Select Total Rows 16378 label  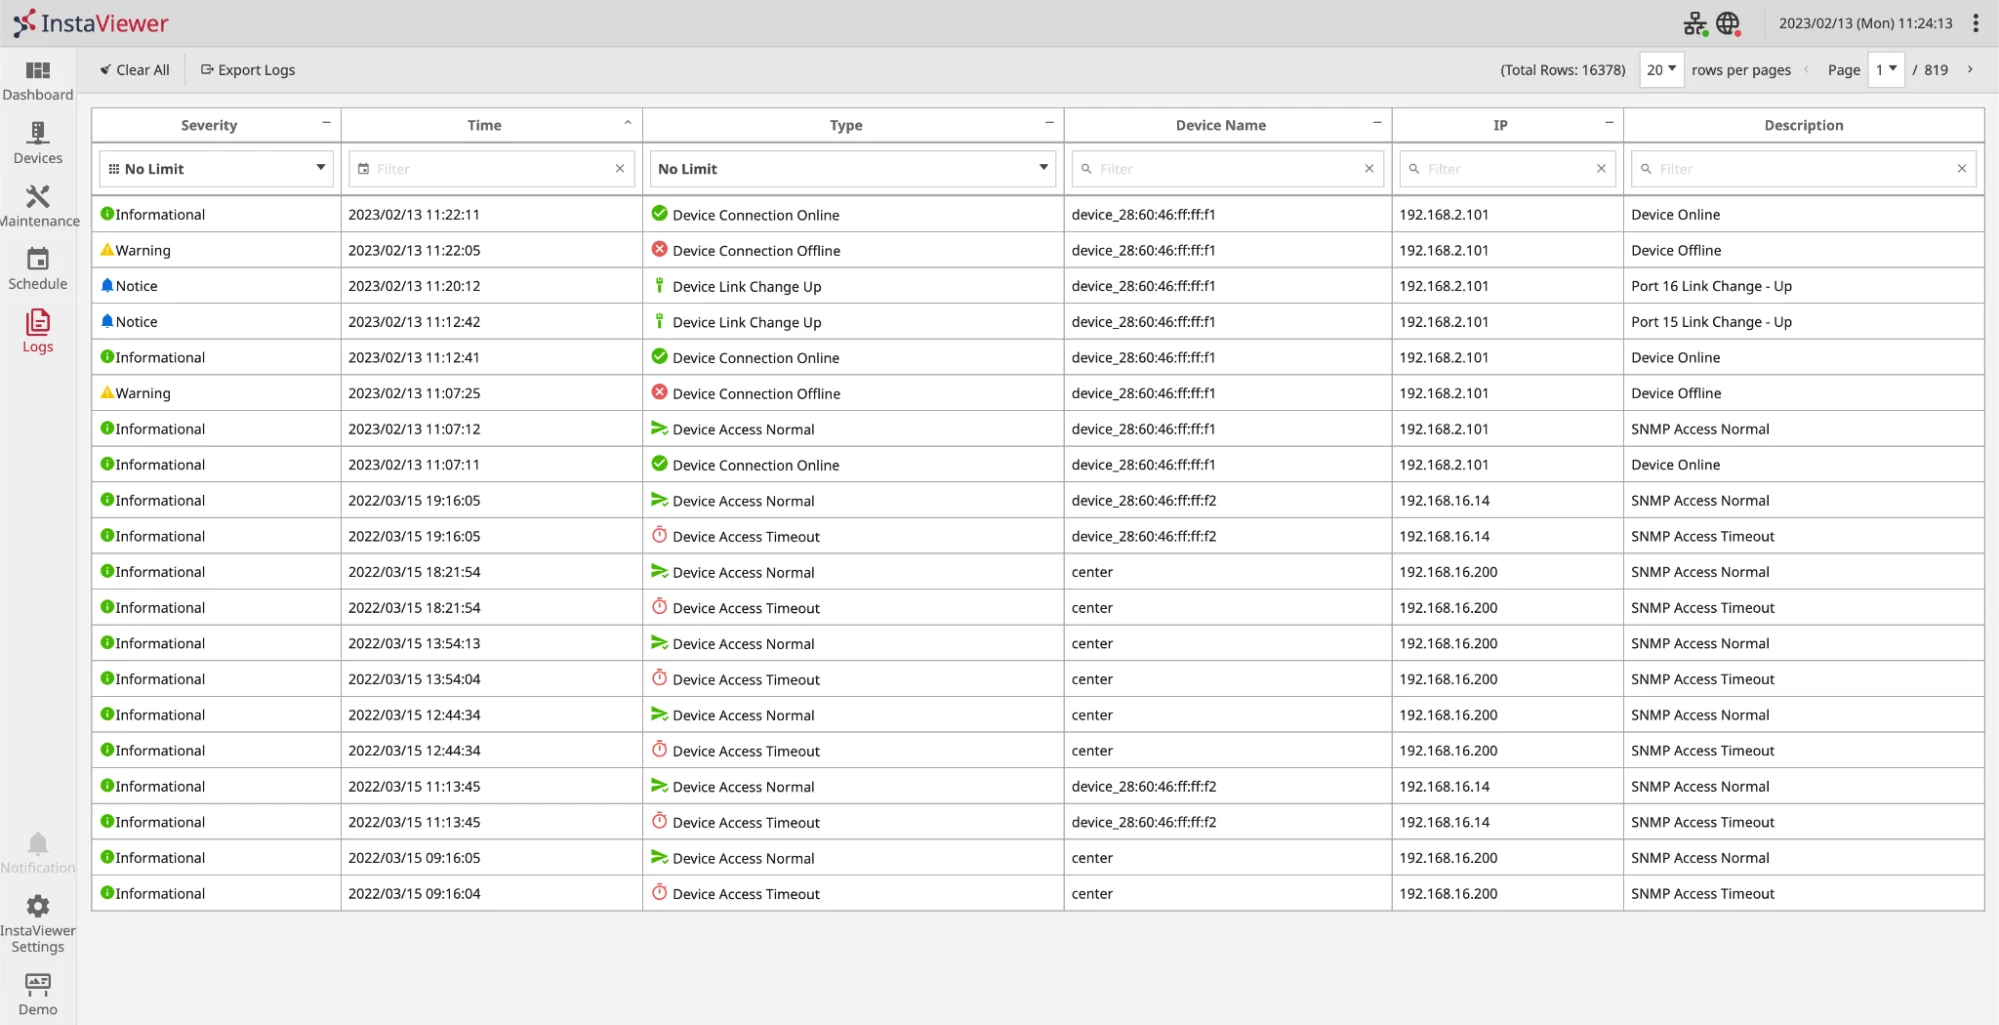(1562, 70)
